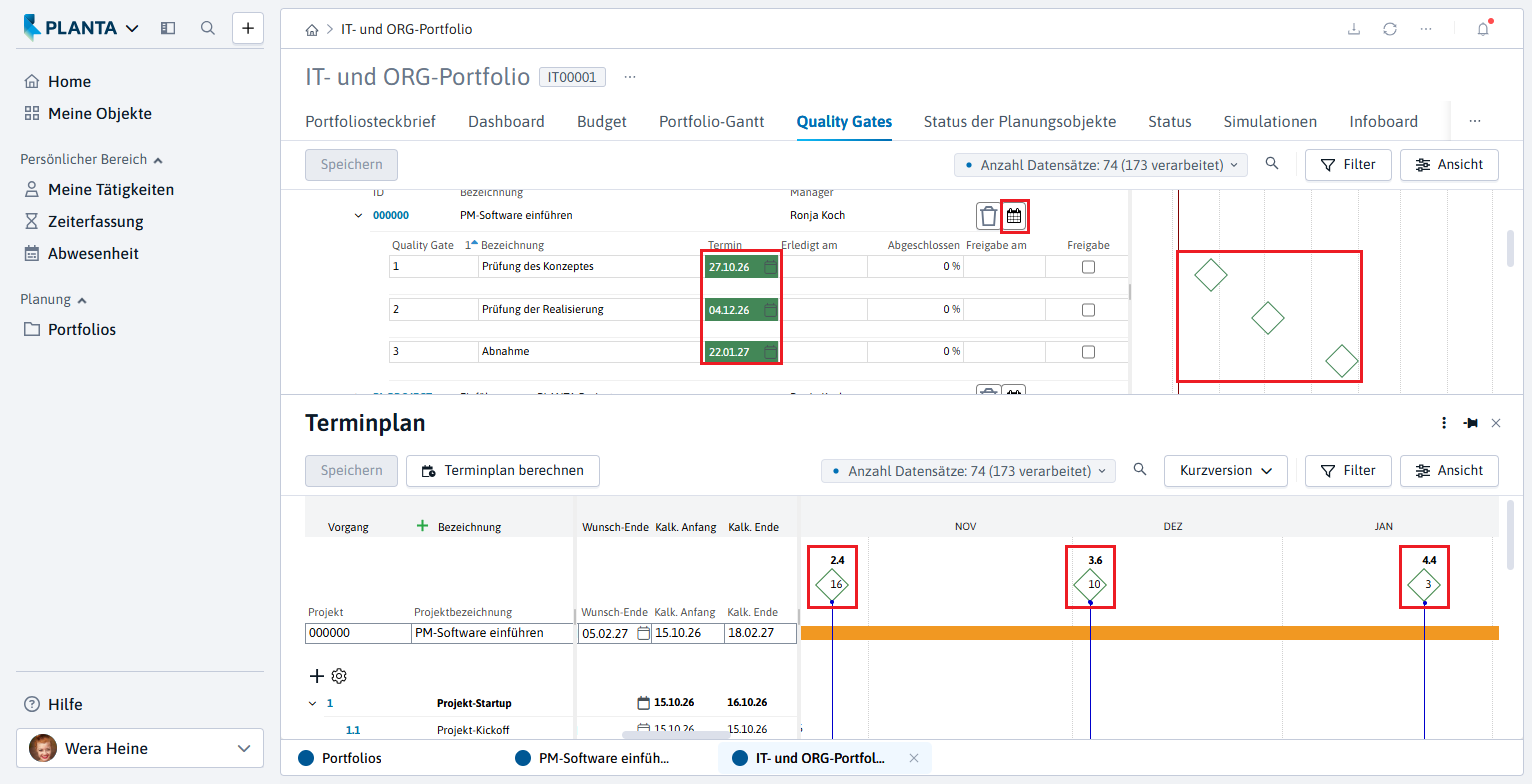Click the milestone diamond labeled 16
1532x784 pixels.
[832, 584]
